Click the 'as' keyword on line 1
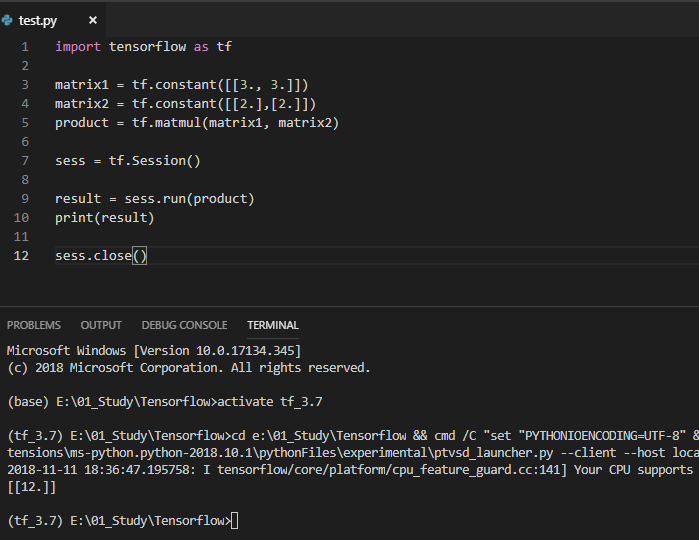 [x=201, y=47]
